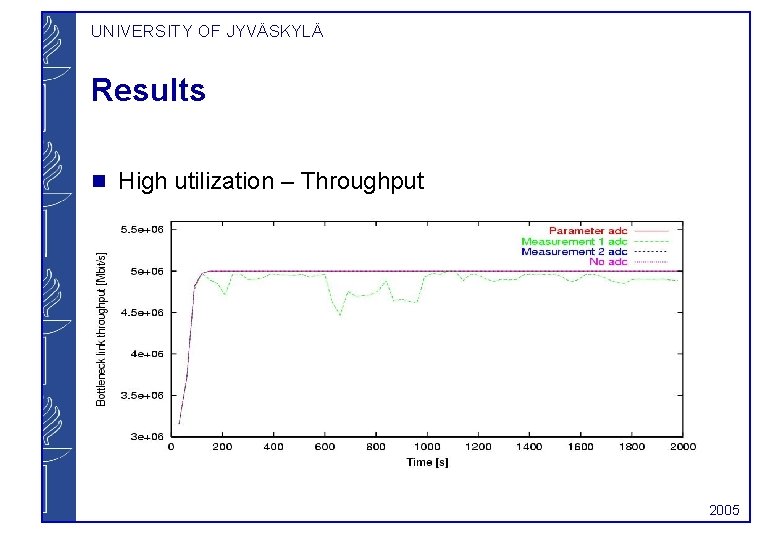Image resolution: width=780 pixels, height=540 pixels.
Task: Click the '2000' x-axis tick label
Action: click(x=683, y=447)
